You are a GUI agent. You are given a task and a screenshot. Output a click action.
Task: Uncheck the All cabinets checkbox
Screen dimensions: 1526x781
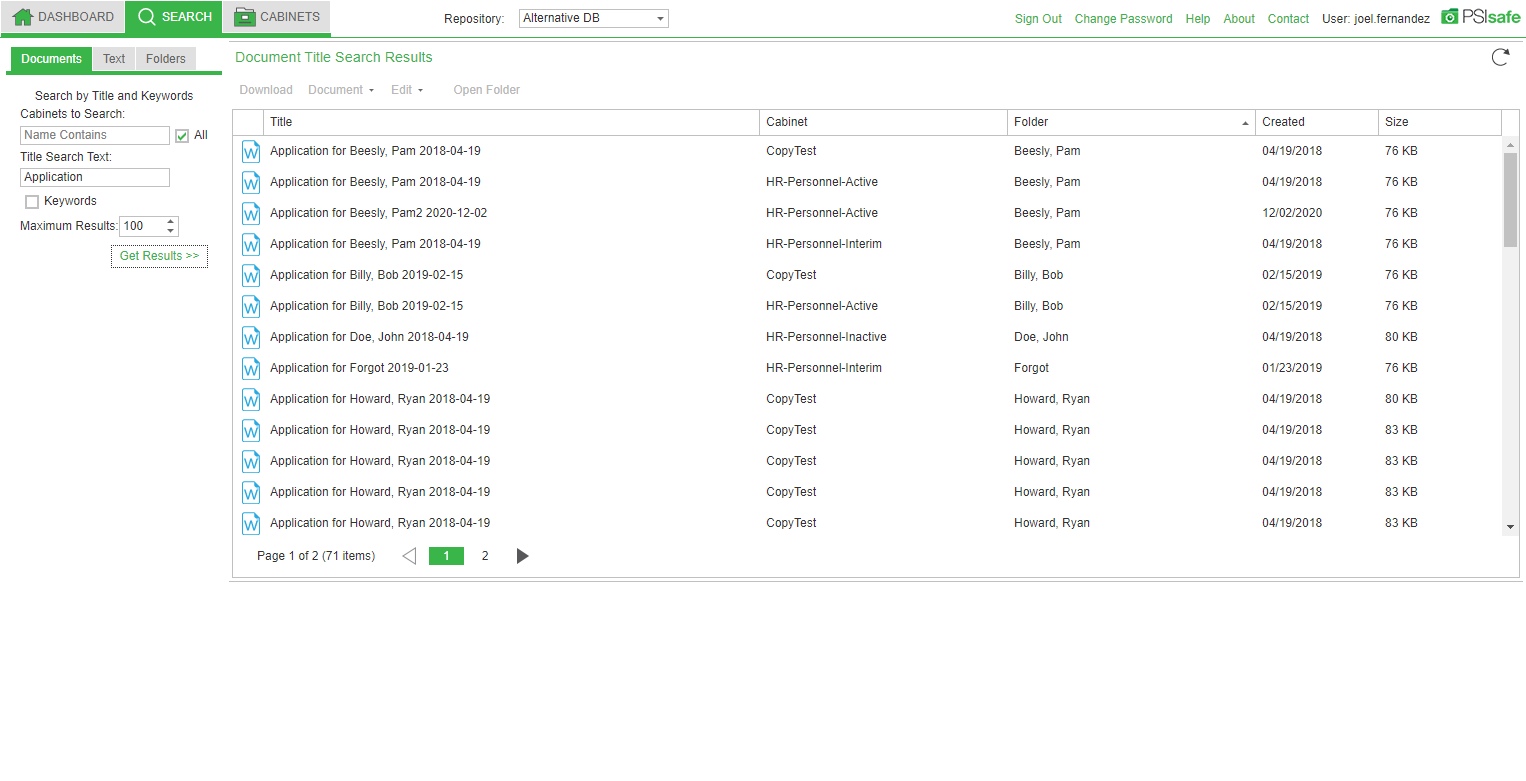tap(182, 136)
